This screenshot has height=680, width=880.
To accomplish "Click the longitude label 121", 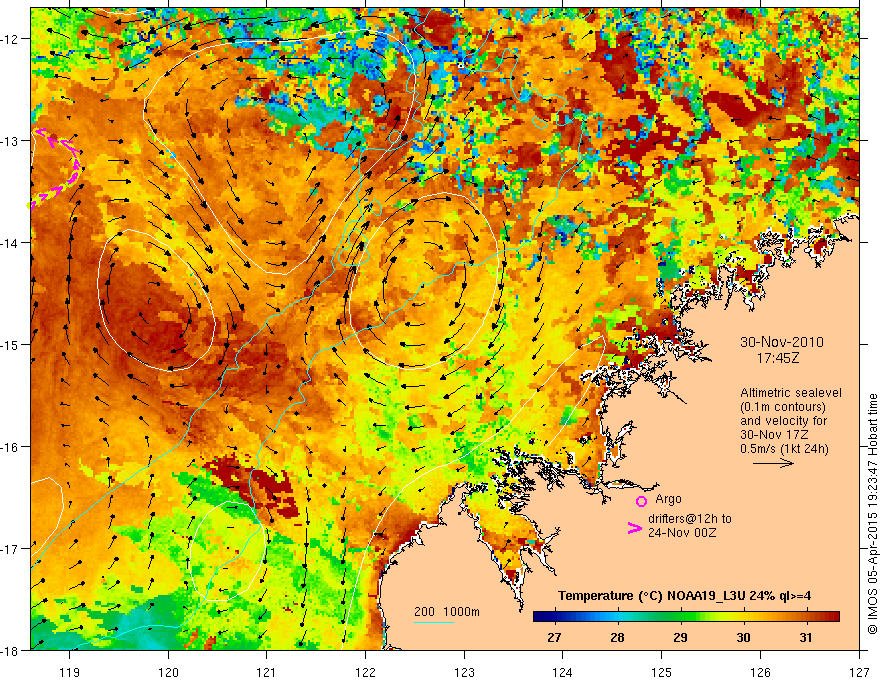I will (267, 672).
